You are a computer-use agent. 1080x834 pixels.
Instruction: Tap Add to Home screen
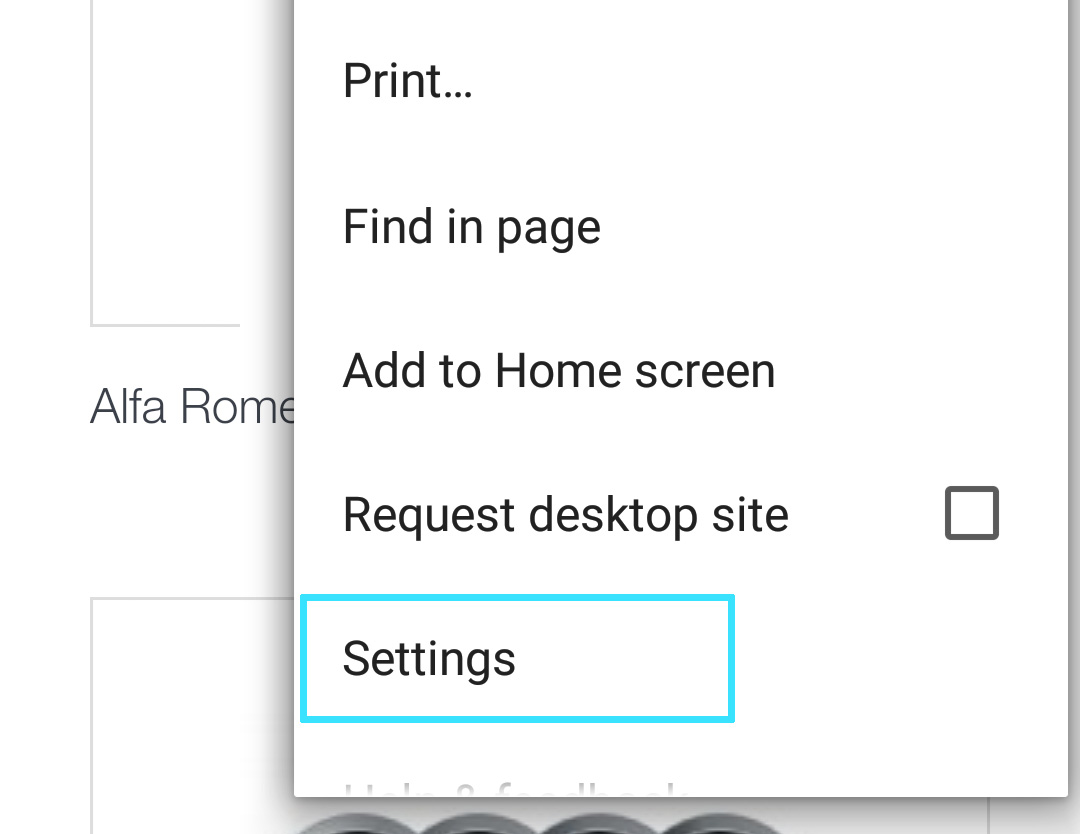[x=558, y=371]
